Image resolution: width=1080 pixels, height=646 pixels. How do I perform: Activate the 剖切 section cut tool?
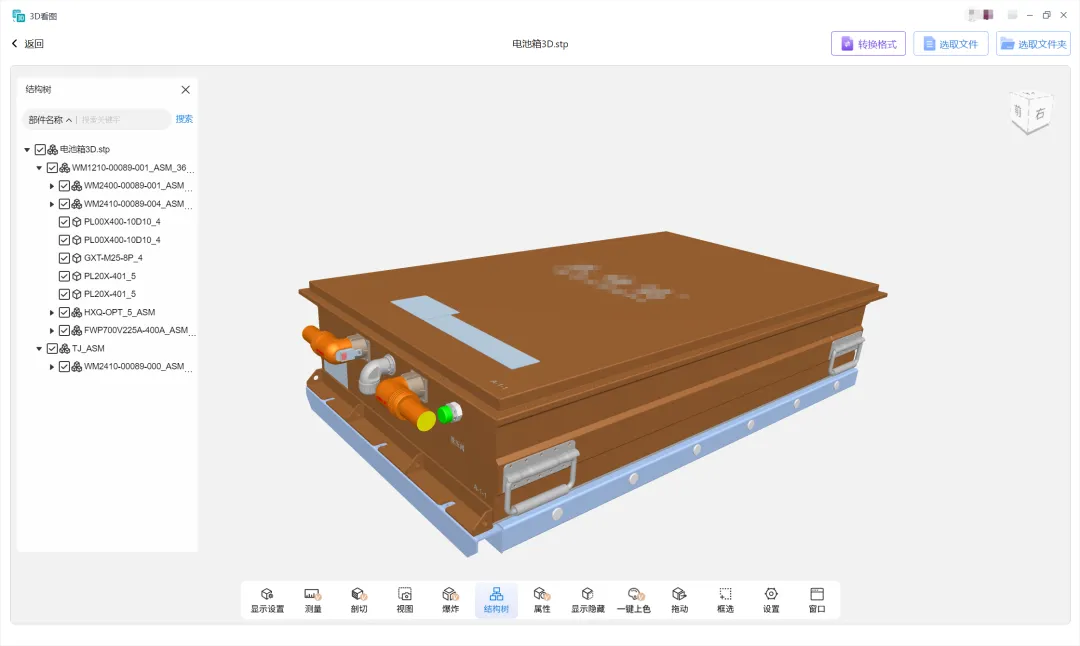pos(359,600)
